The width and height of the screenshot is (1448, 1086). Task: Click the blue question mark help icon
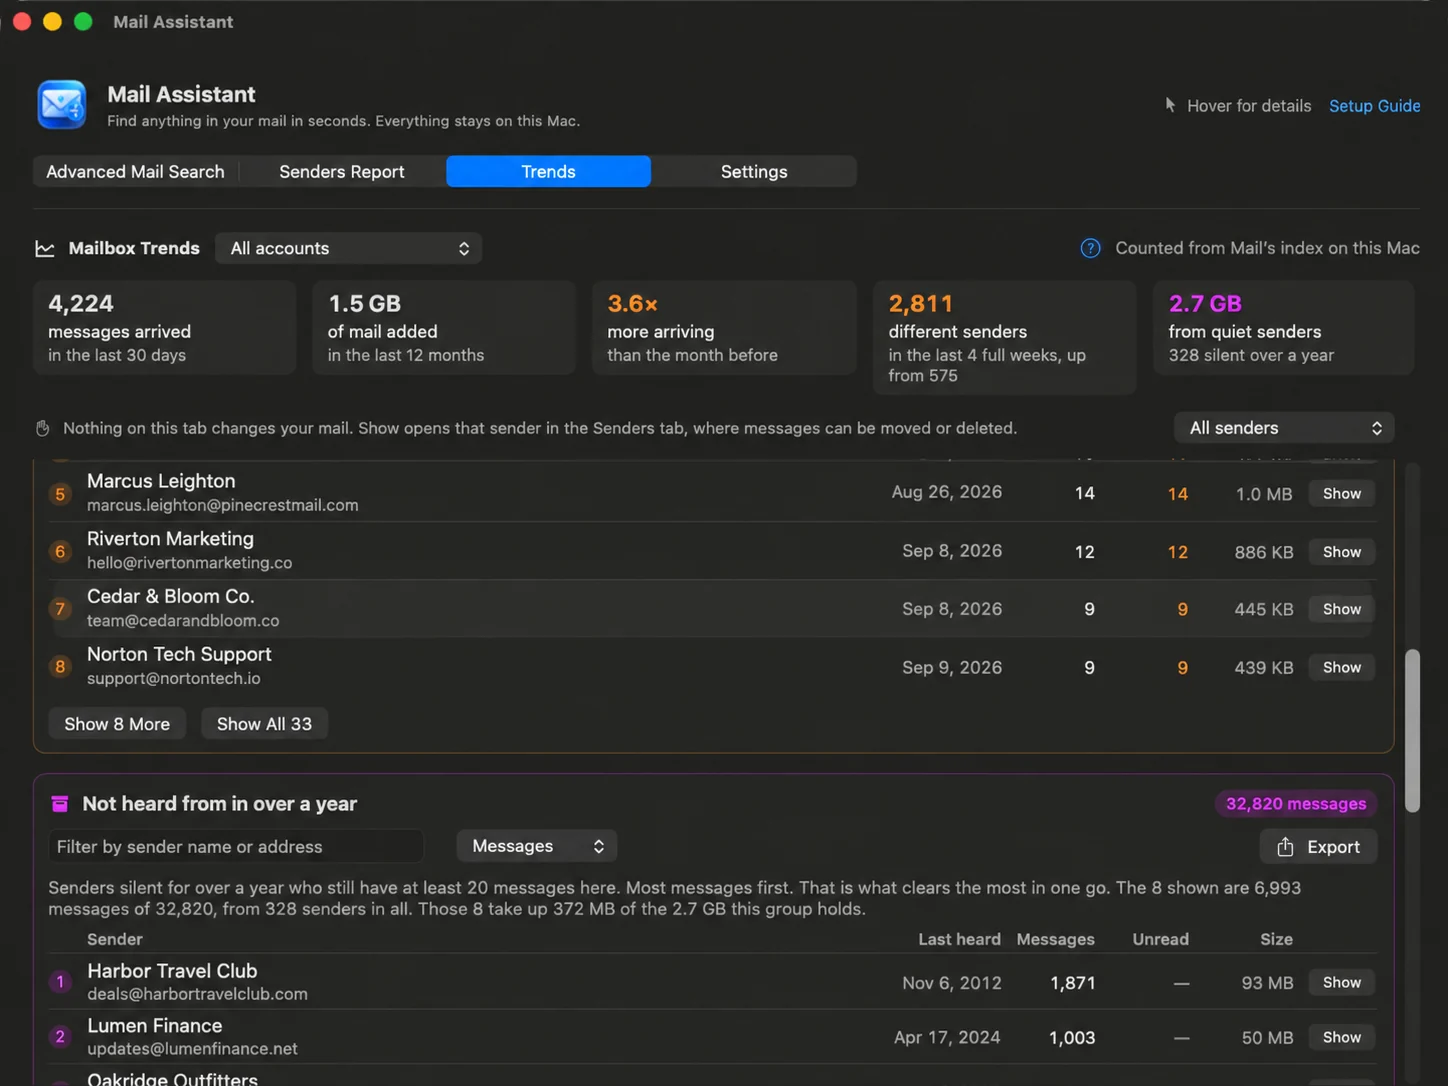1090,248
